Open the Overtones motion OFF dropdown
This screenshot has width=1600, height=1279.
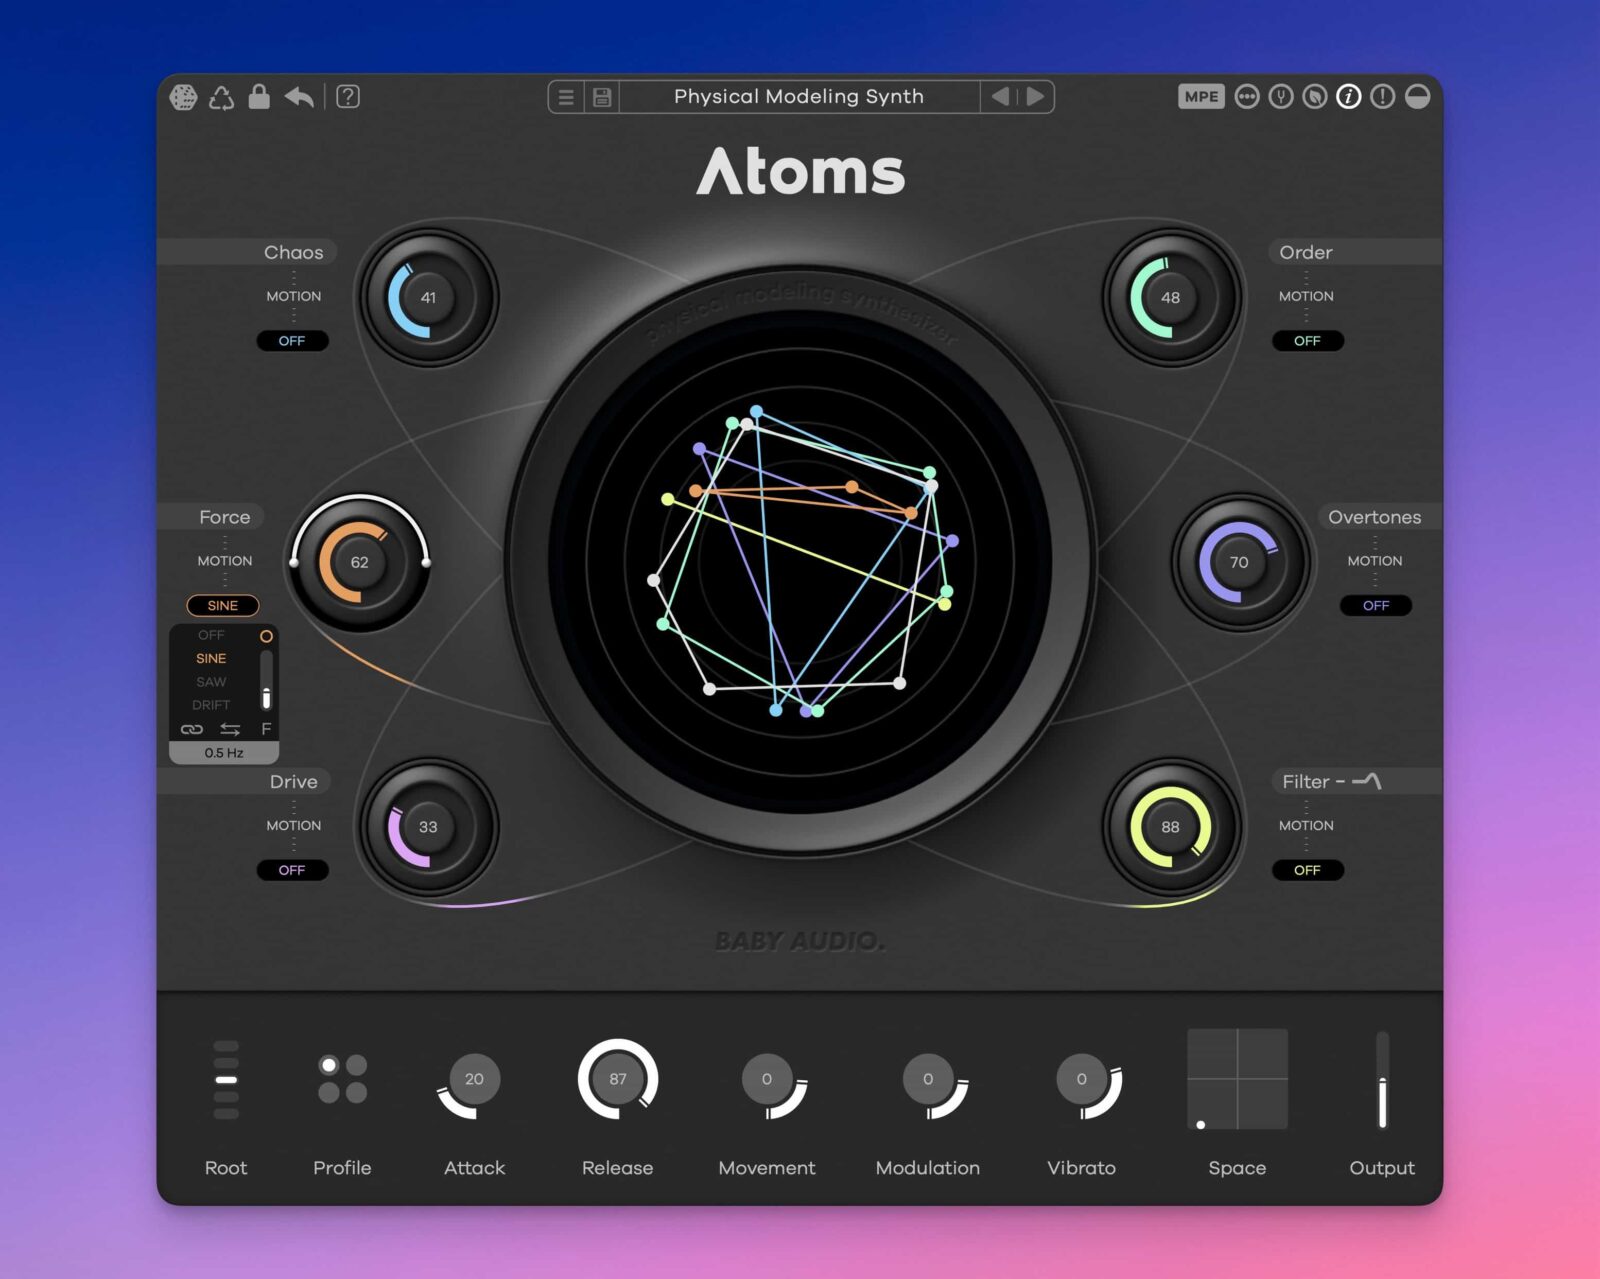1375,606
